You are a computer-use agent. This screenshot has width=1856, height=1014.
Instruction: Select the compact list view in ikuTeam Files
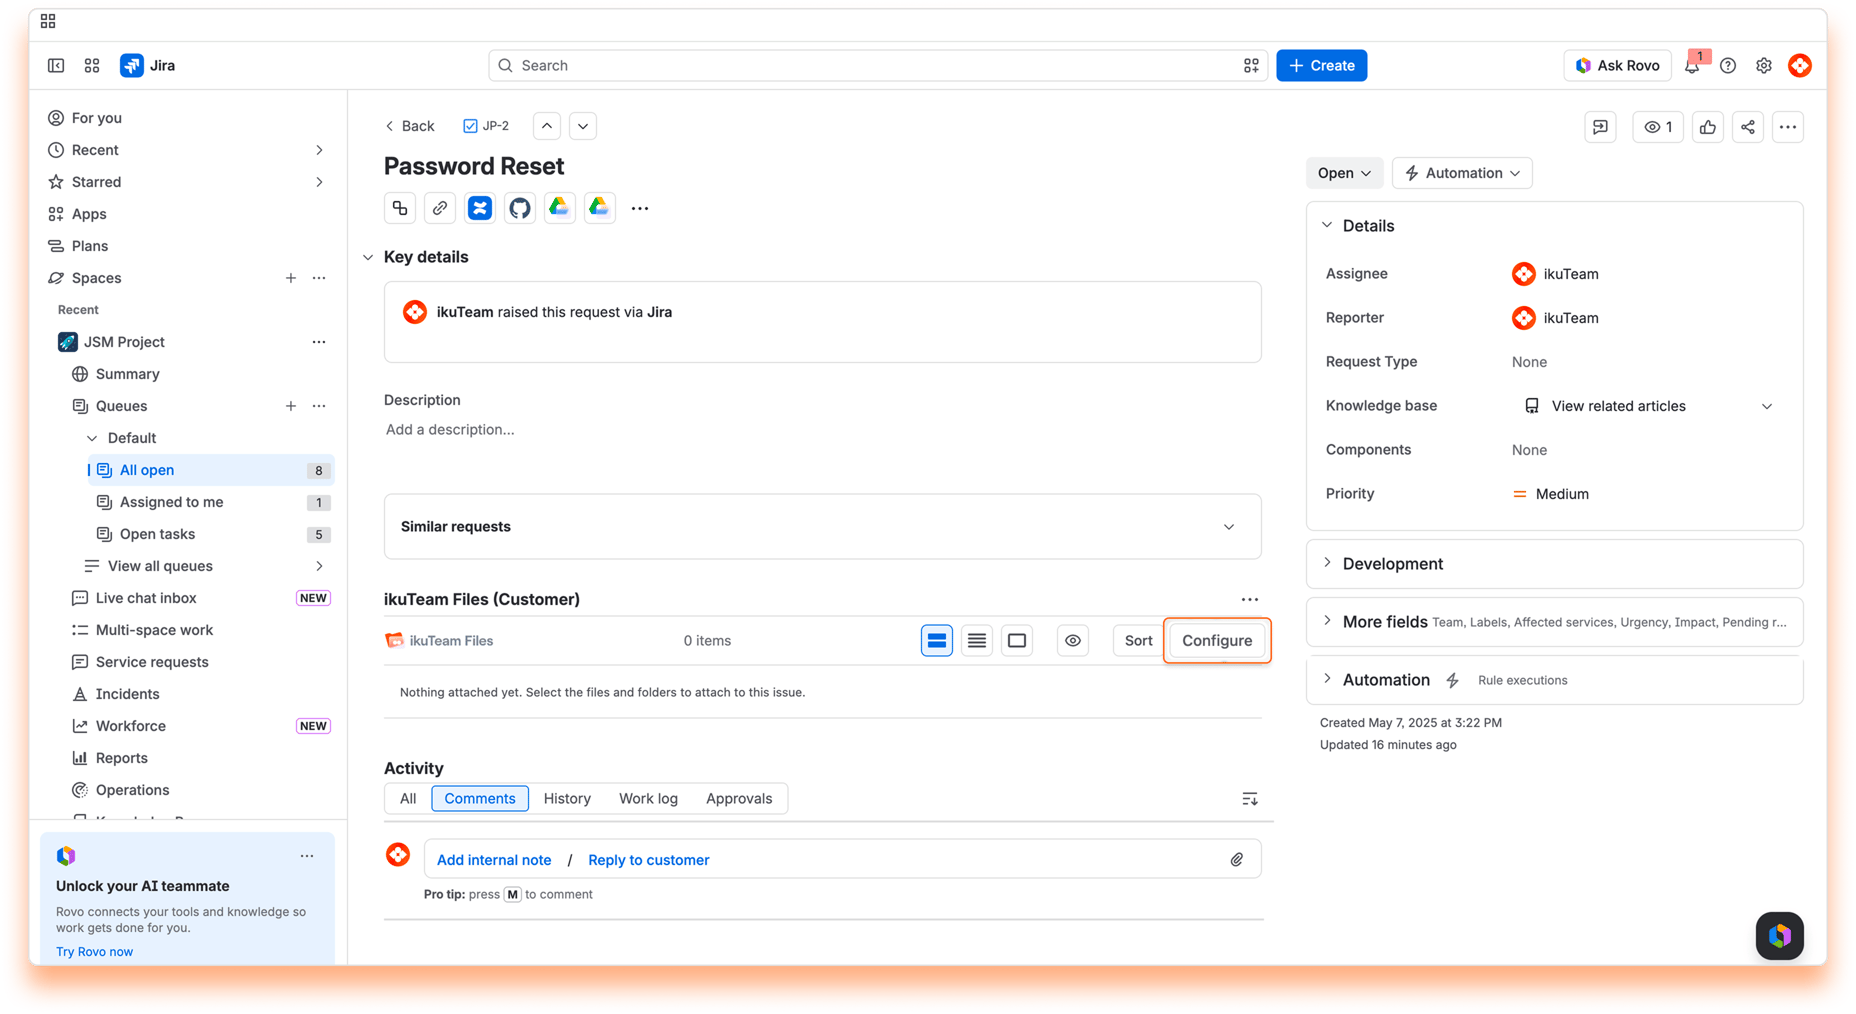point(977,641)
